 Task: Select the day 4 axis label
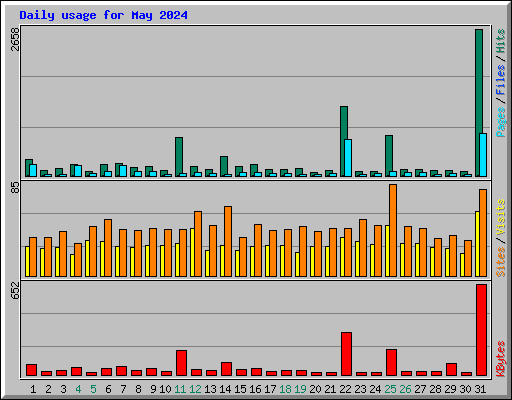pos(78,389)
